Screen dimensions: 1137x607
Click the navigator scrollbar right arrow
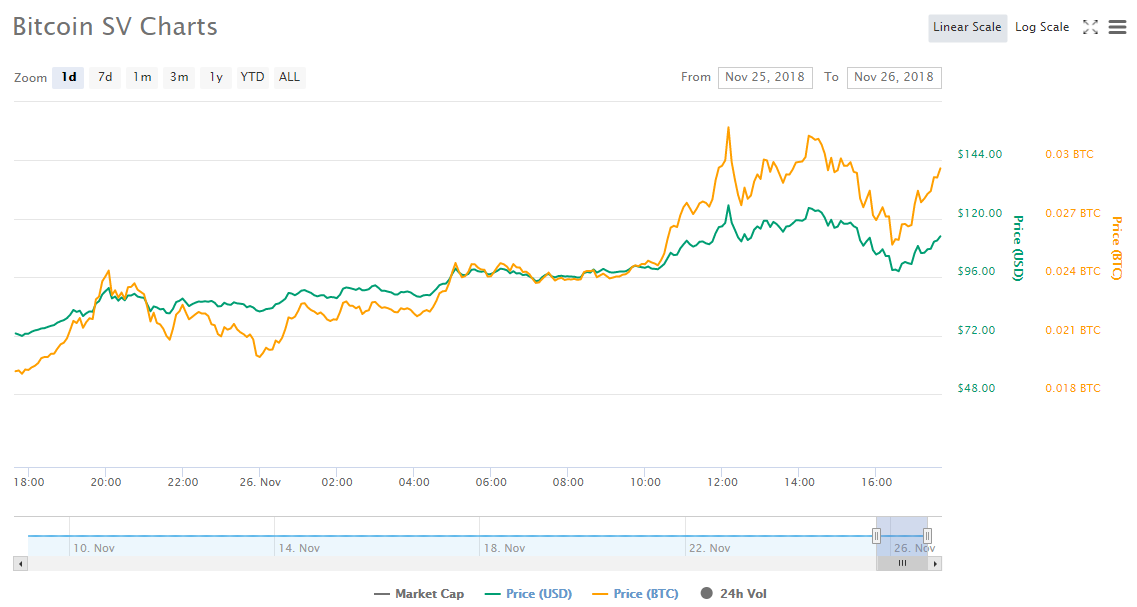point(933,563)
